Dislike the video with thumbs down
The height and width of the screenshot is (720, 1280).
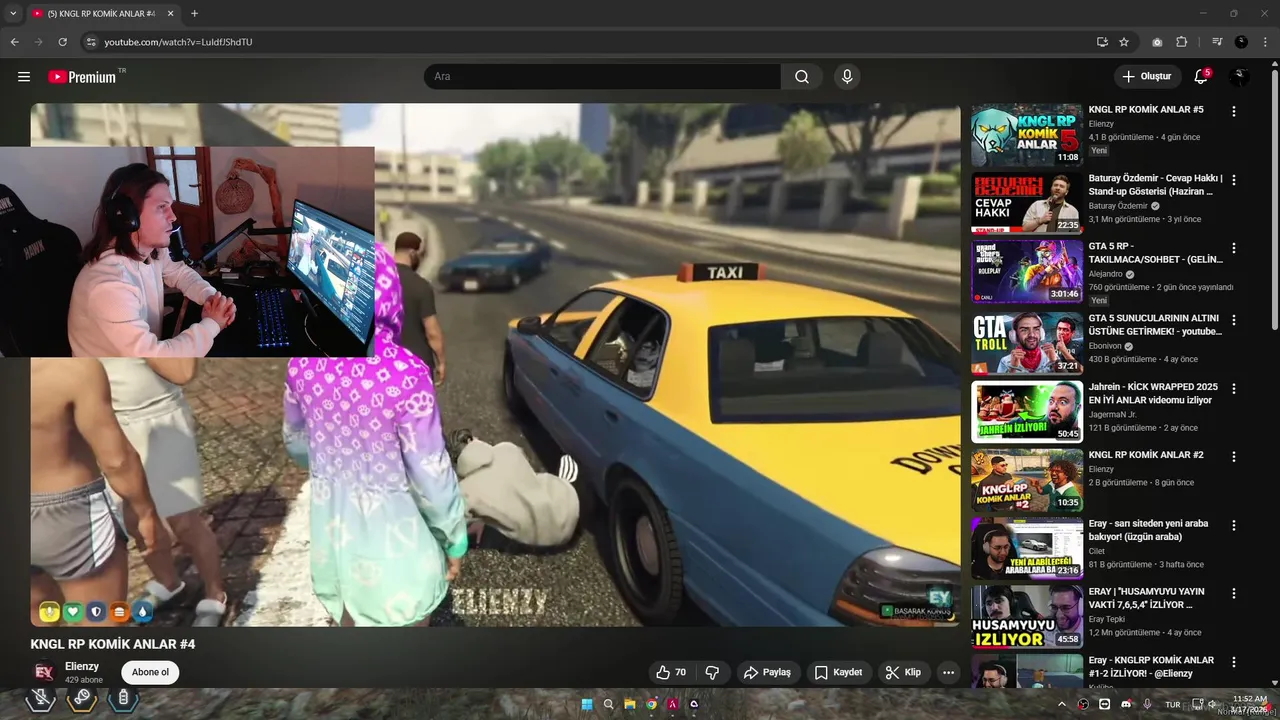coord(713,672)
